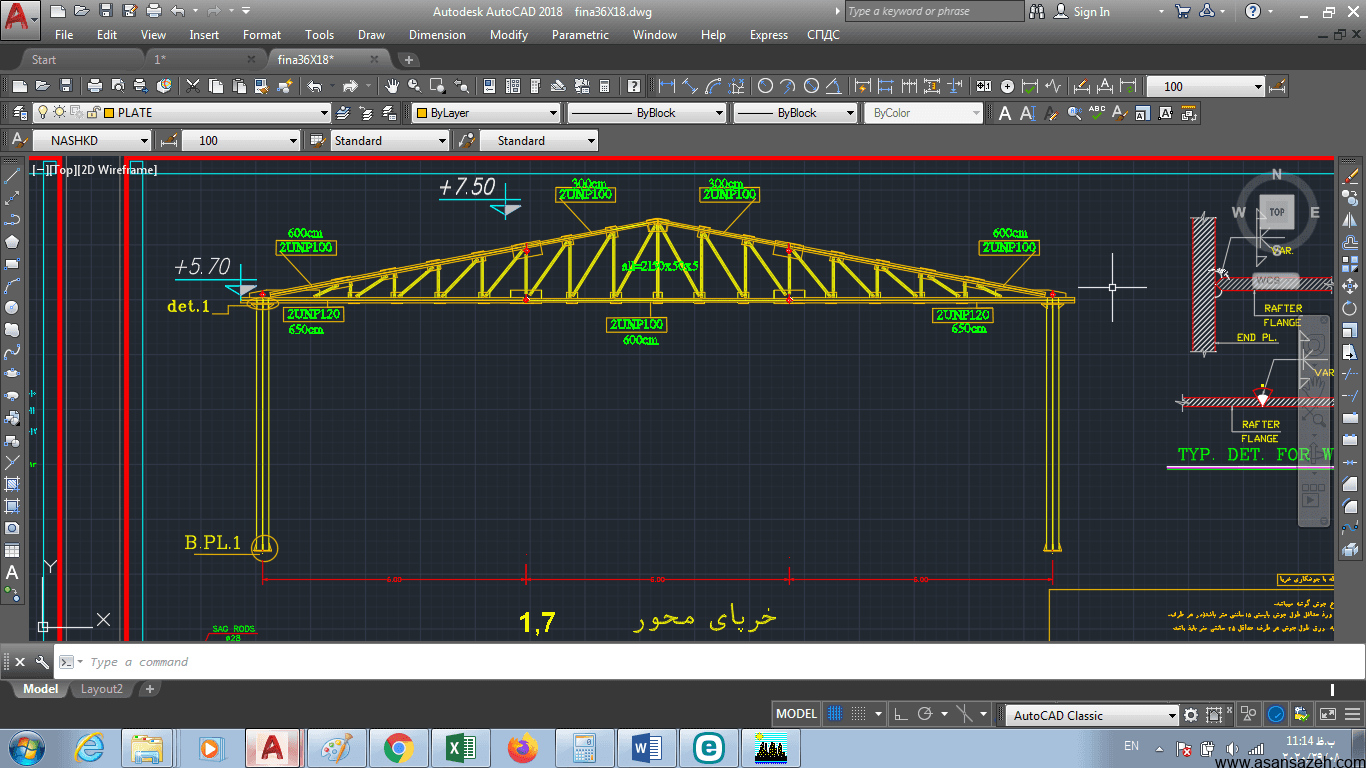
Task: Toggle the drawing grid display
Action: 836,714
